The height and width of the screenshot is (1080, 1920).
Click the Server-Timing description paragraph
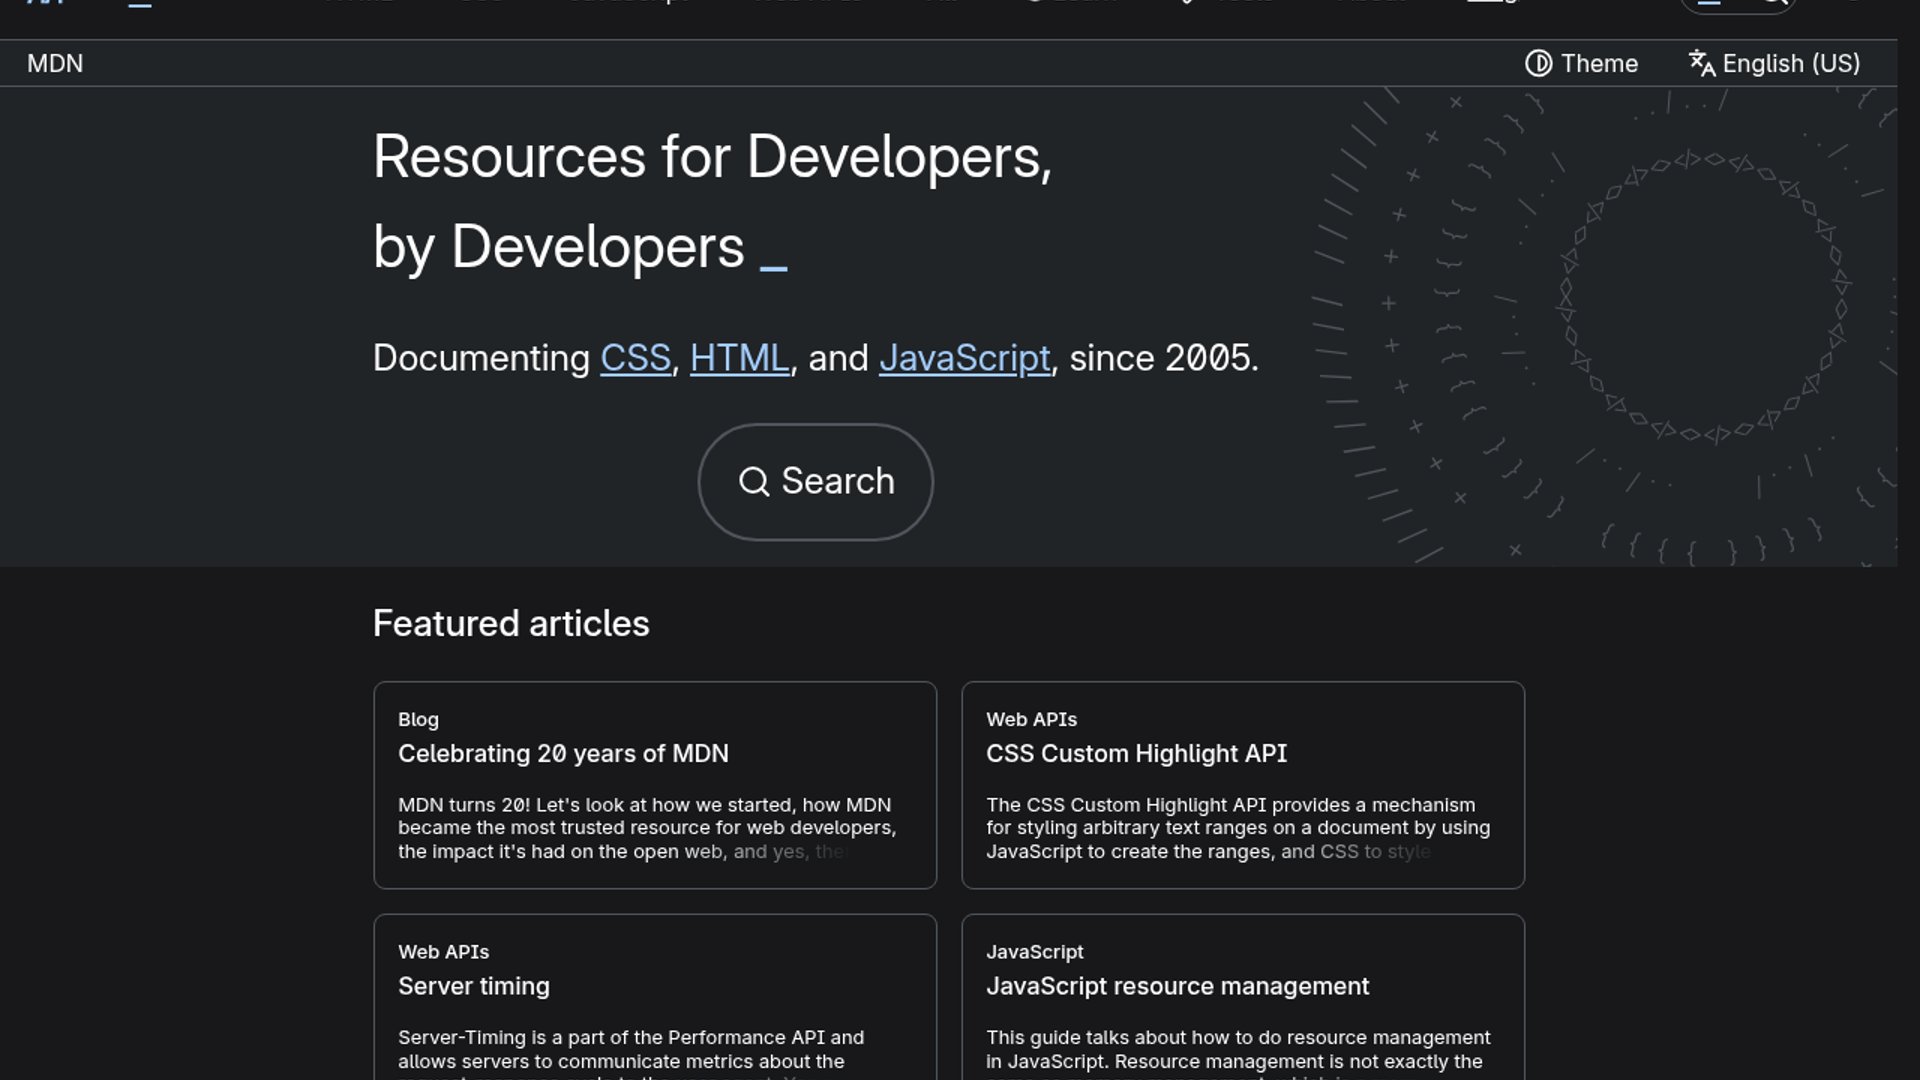(630, 1050)
